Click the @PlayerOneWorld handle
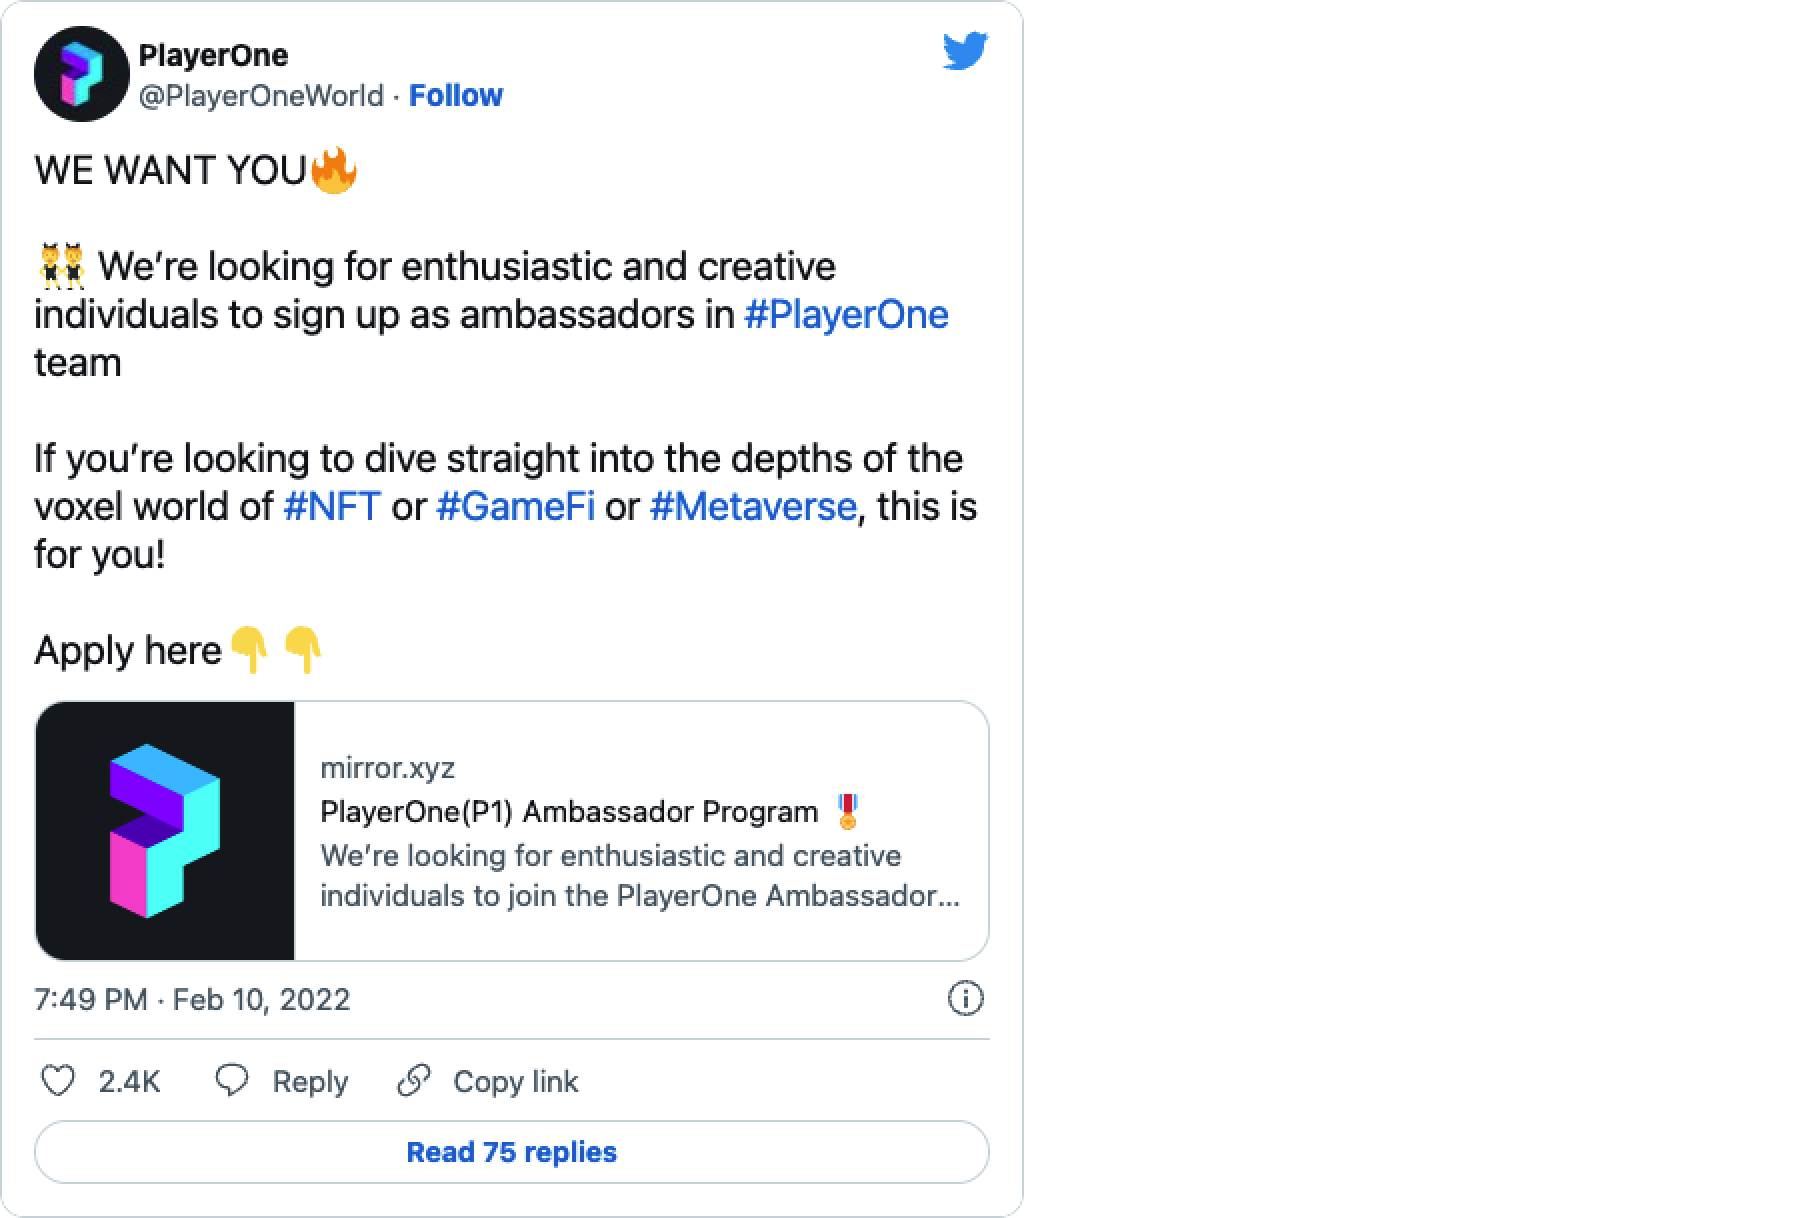 click(x=261, y=95)
